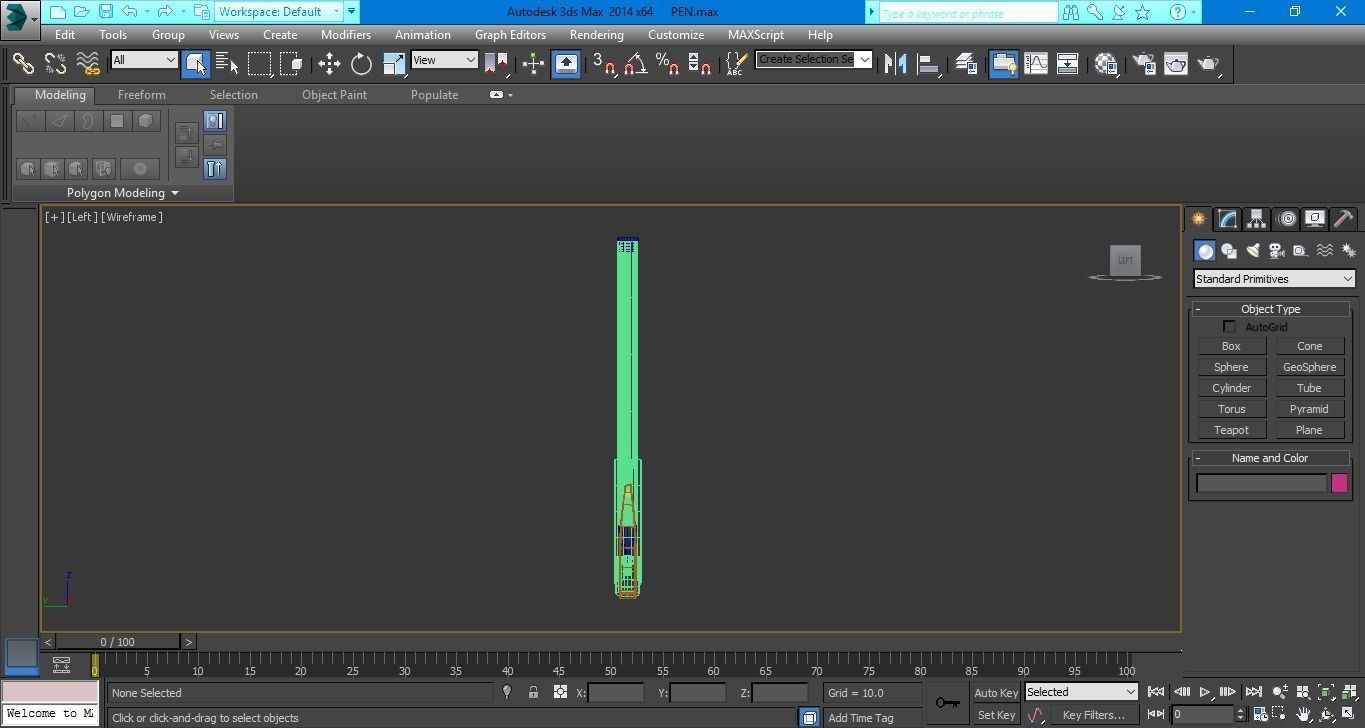Click Render Production teapot icon
Viewport: 1365px width, 728px height.
pos(1209,63)
